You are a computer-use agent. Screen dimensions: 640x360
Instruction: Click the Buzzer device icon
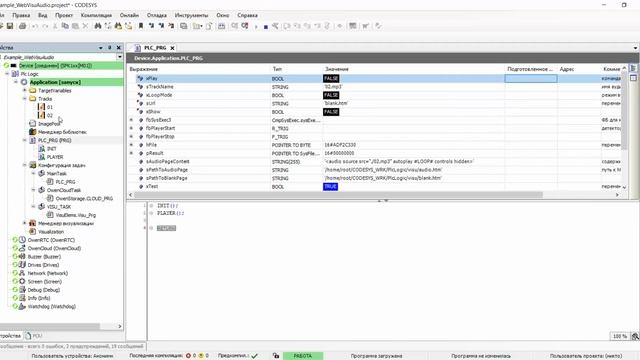tap(22, 257)
